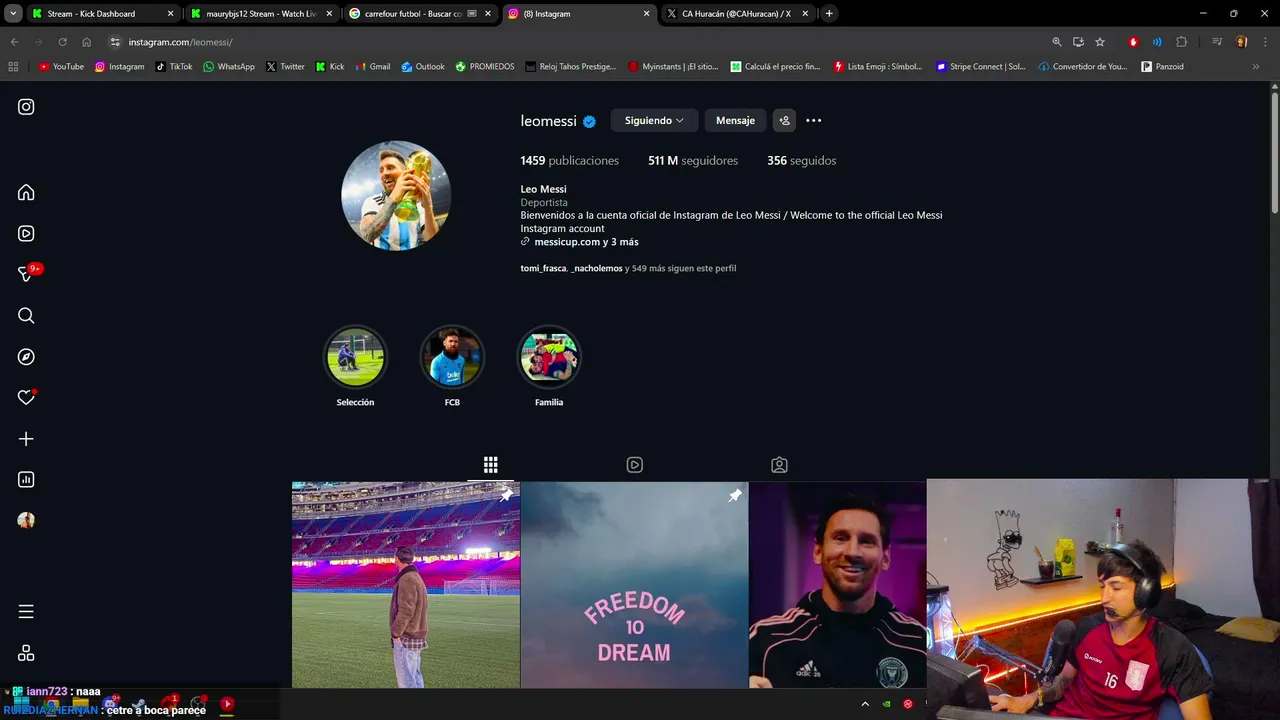Open Selección story highlight
The height and width of the screenshot is (720, 1280).
pyautogui.click(x=355, y=357)
